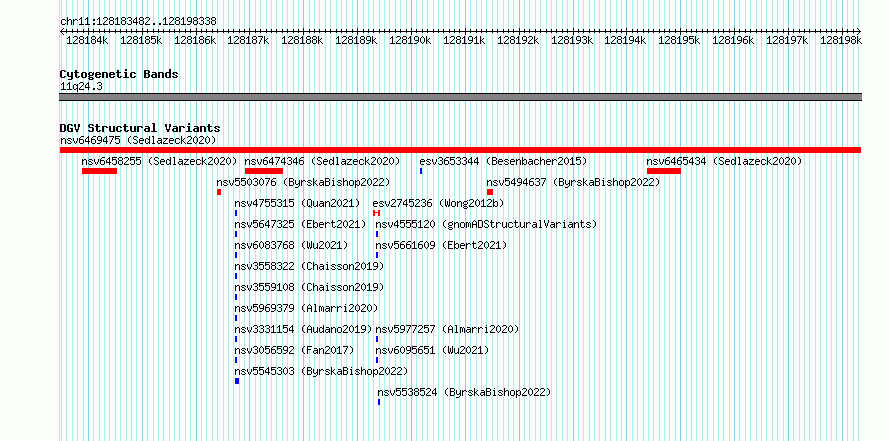Image resolution: width=890 pixels, height=441 pixels.
Task: Click blue marker beneath nsv5538524
Action: [x=379, y=402]
